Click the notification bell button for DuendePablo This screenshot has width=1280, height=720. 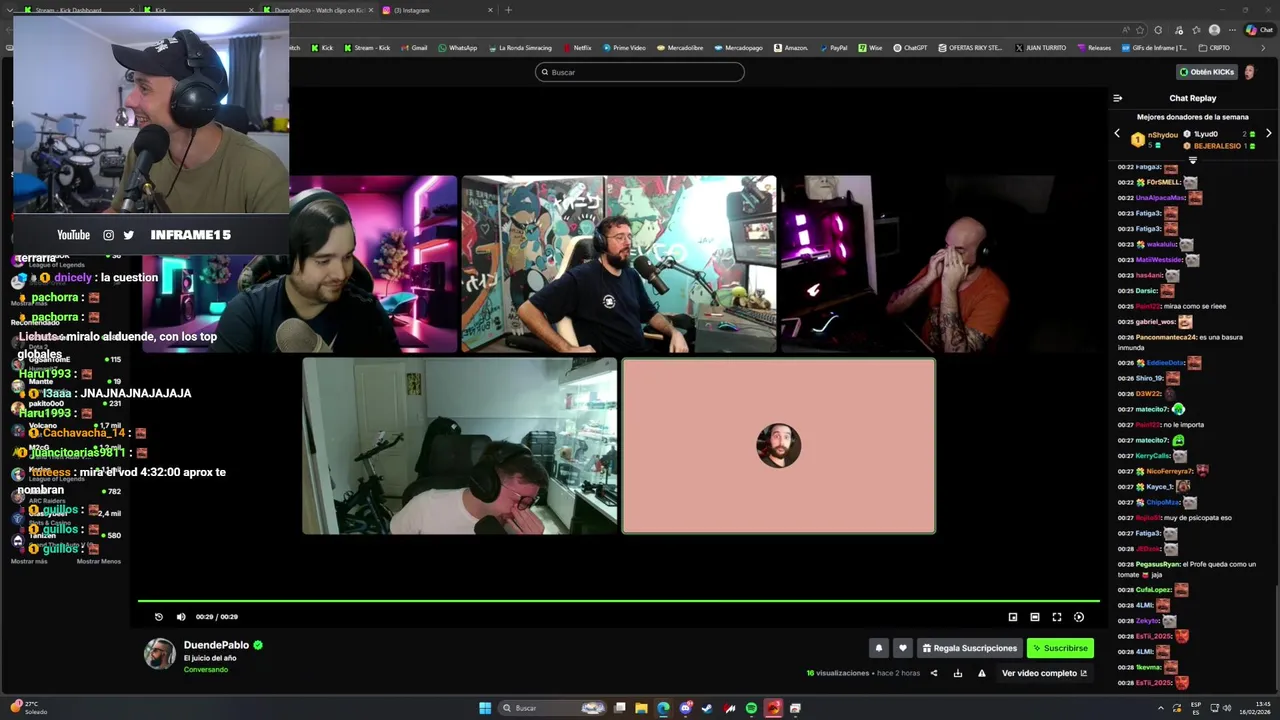click(879, 648)
